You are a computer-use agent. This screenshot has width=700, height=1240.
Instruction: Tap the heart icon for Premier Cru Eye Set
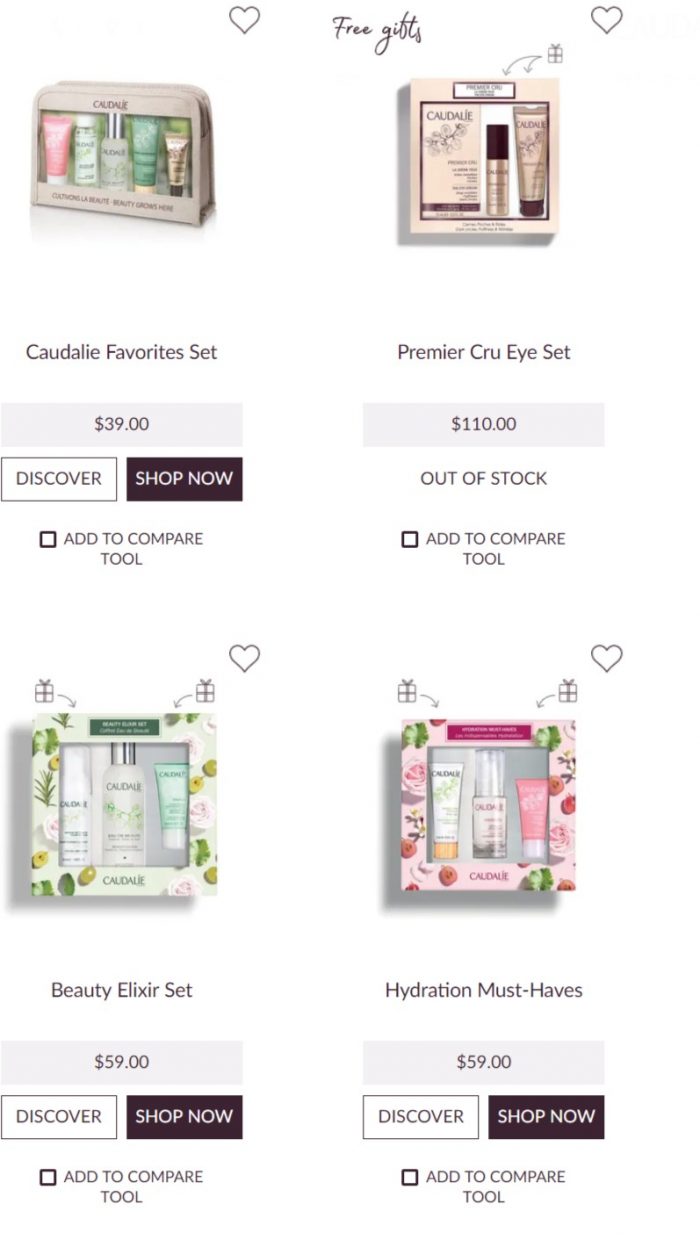(606, 19)
